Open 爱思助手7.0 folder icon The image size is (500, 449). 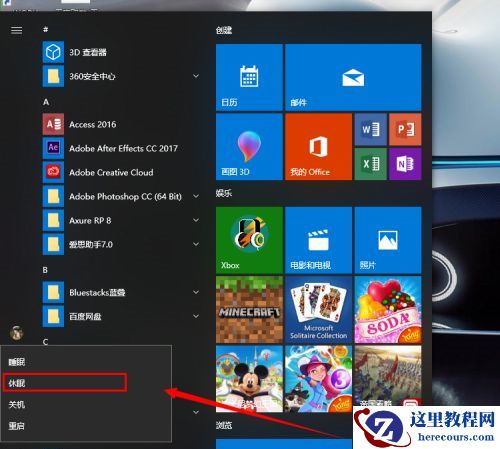coord(53,244)
